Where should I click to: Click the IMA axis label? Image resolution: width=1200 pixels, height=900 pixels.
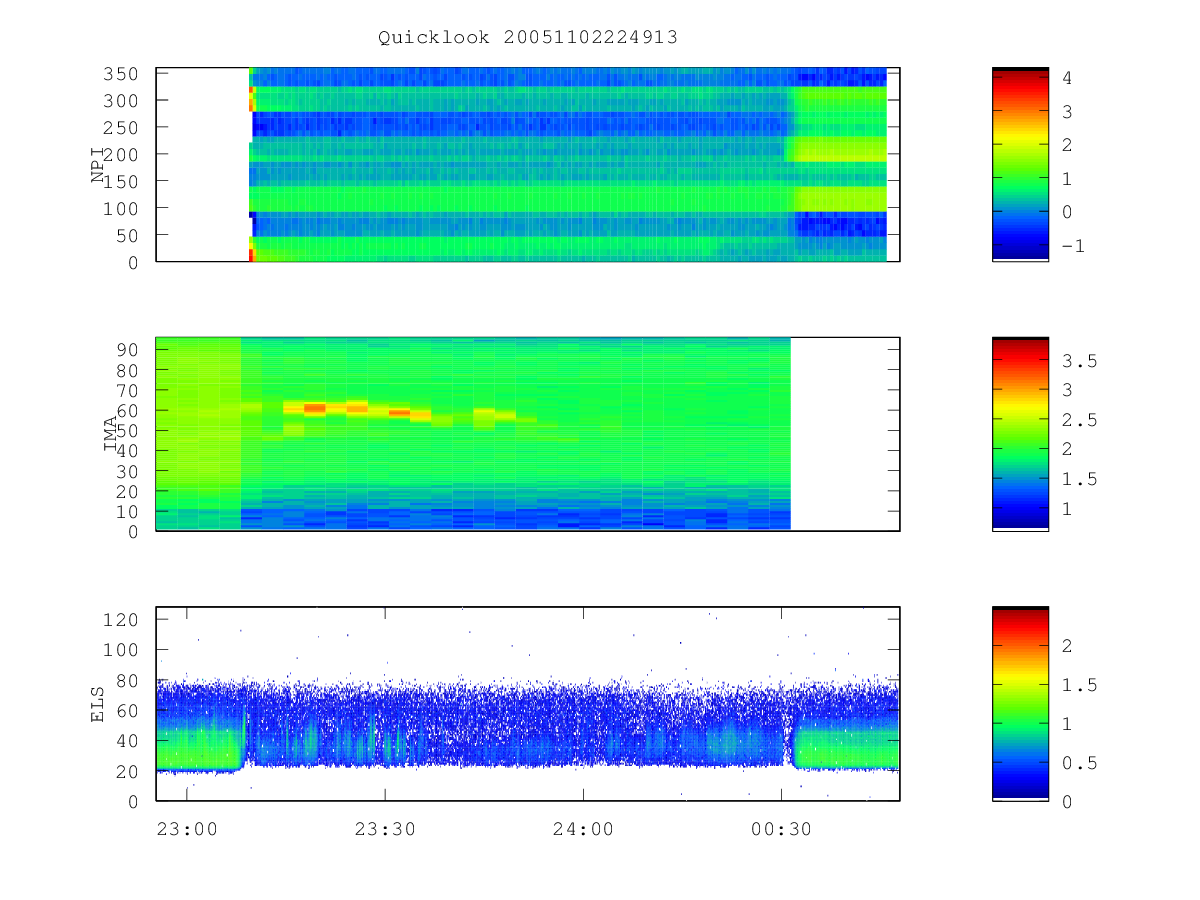(112, 434)
